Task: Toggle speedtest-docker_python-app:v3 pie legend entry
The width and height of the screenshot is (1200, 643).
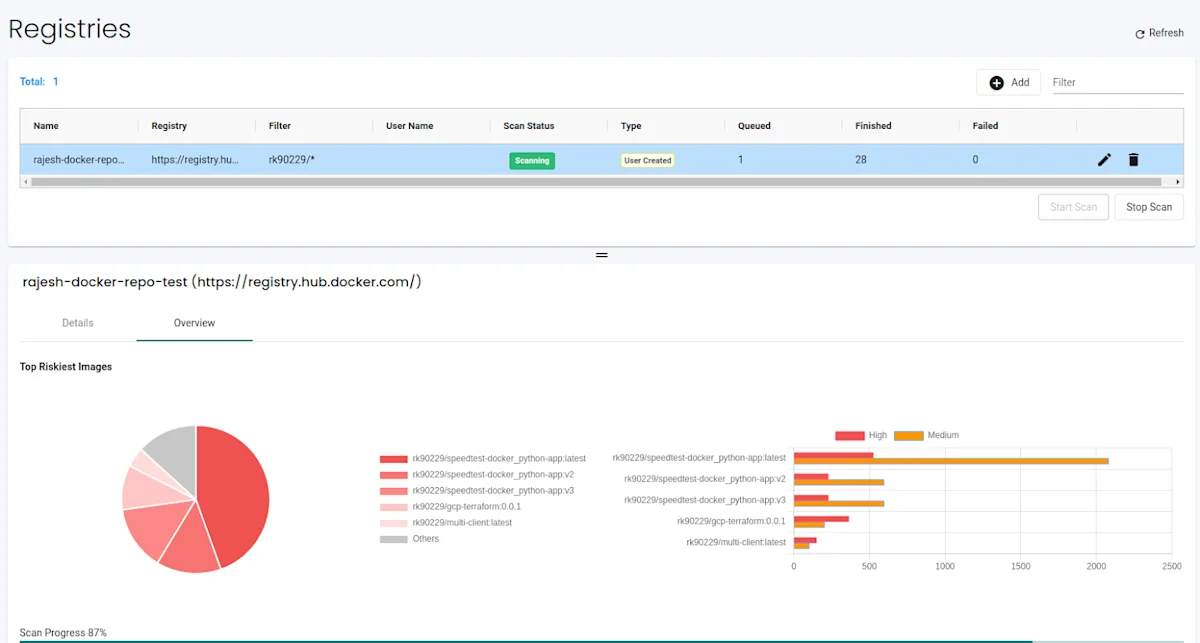Action: click(x=477, y=490)
